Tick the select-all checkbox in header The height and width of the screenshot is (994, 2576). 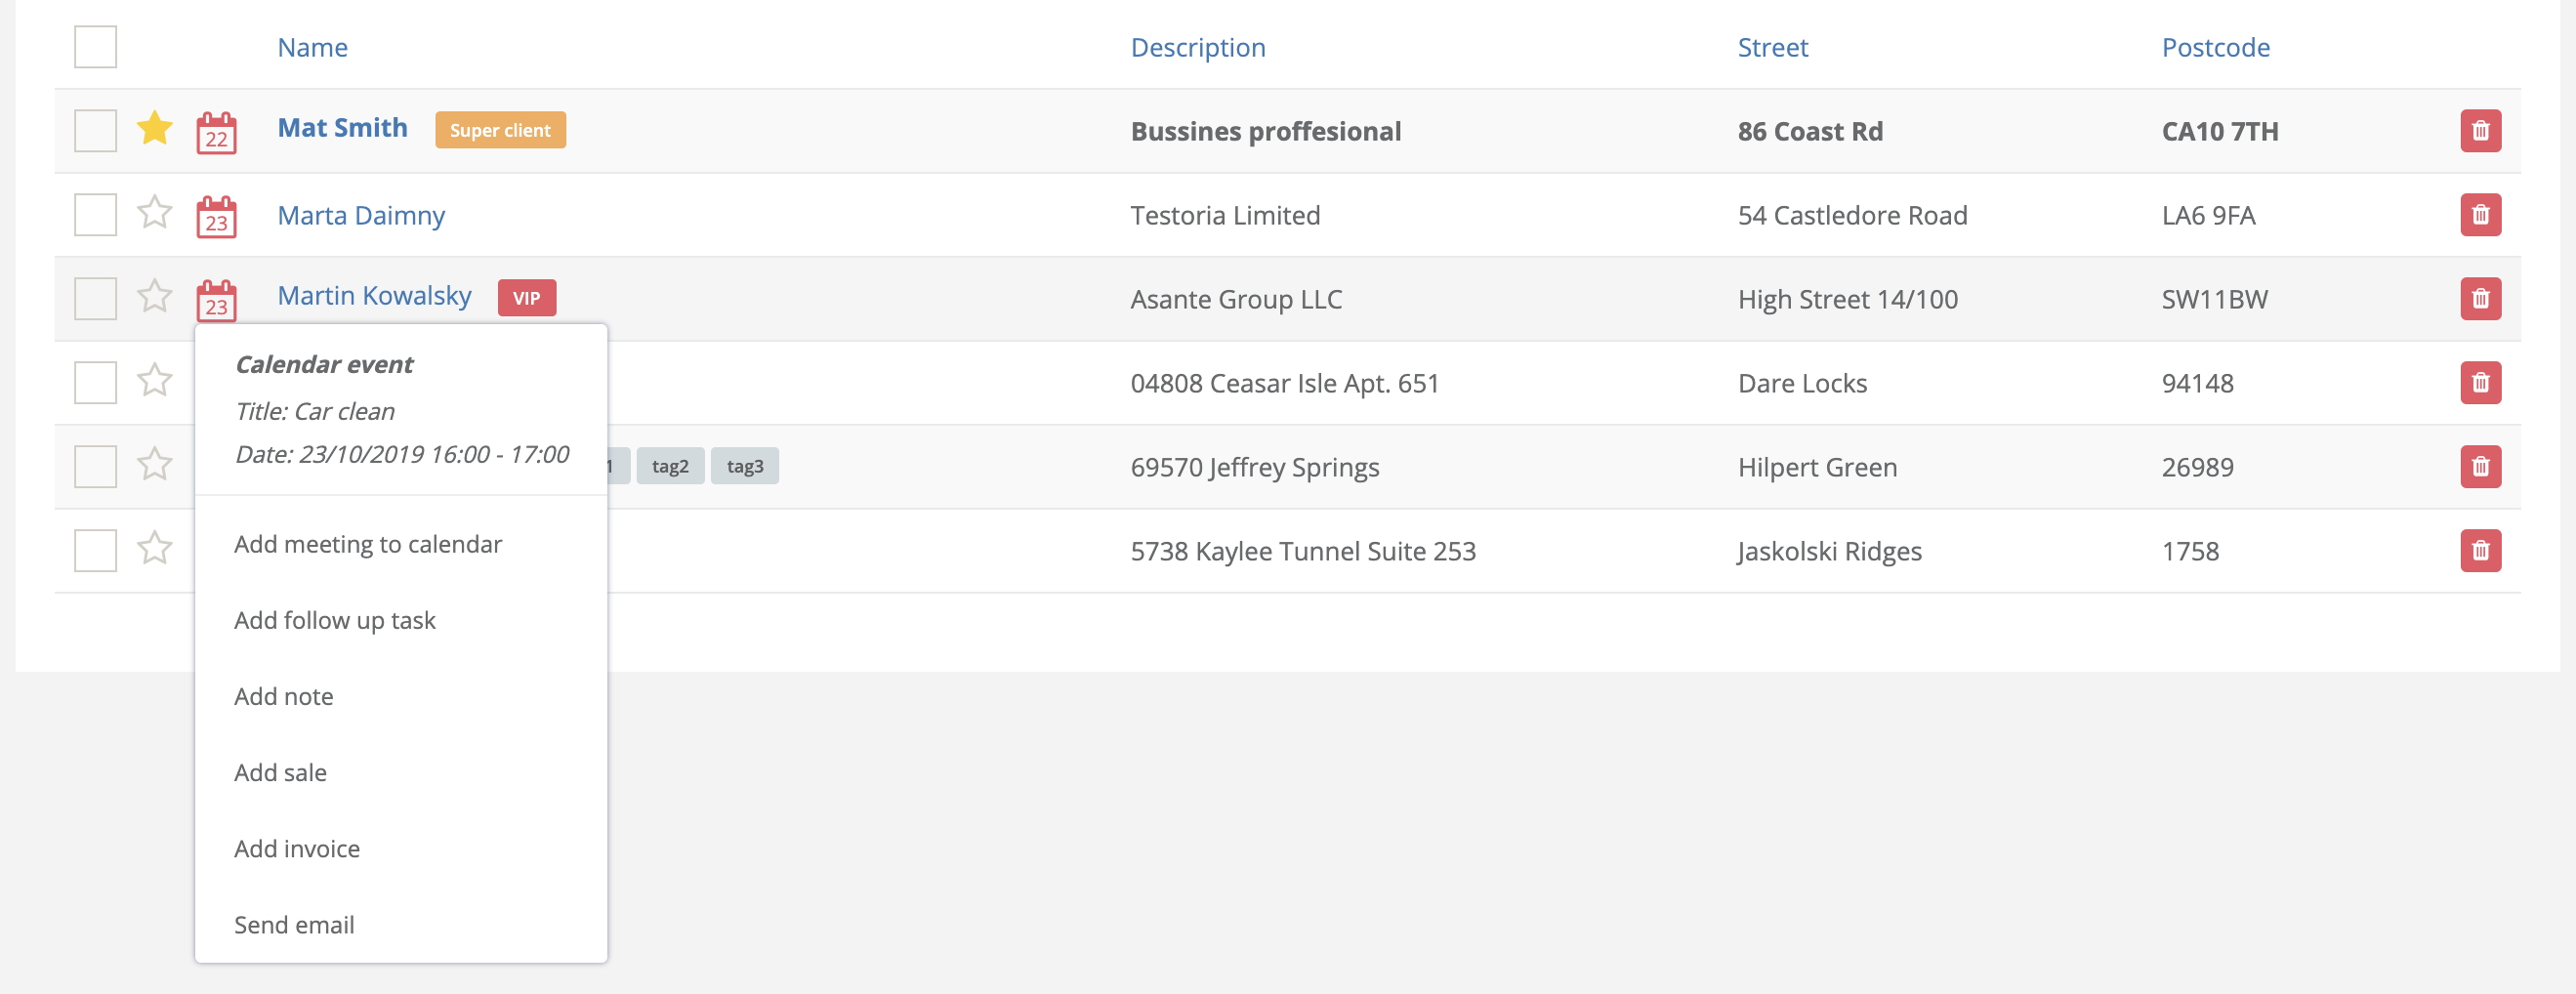click(x=96, y=47)
